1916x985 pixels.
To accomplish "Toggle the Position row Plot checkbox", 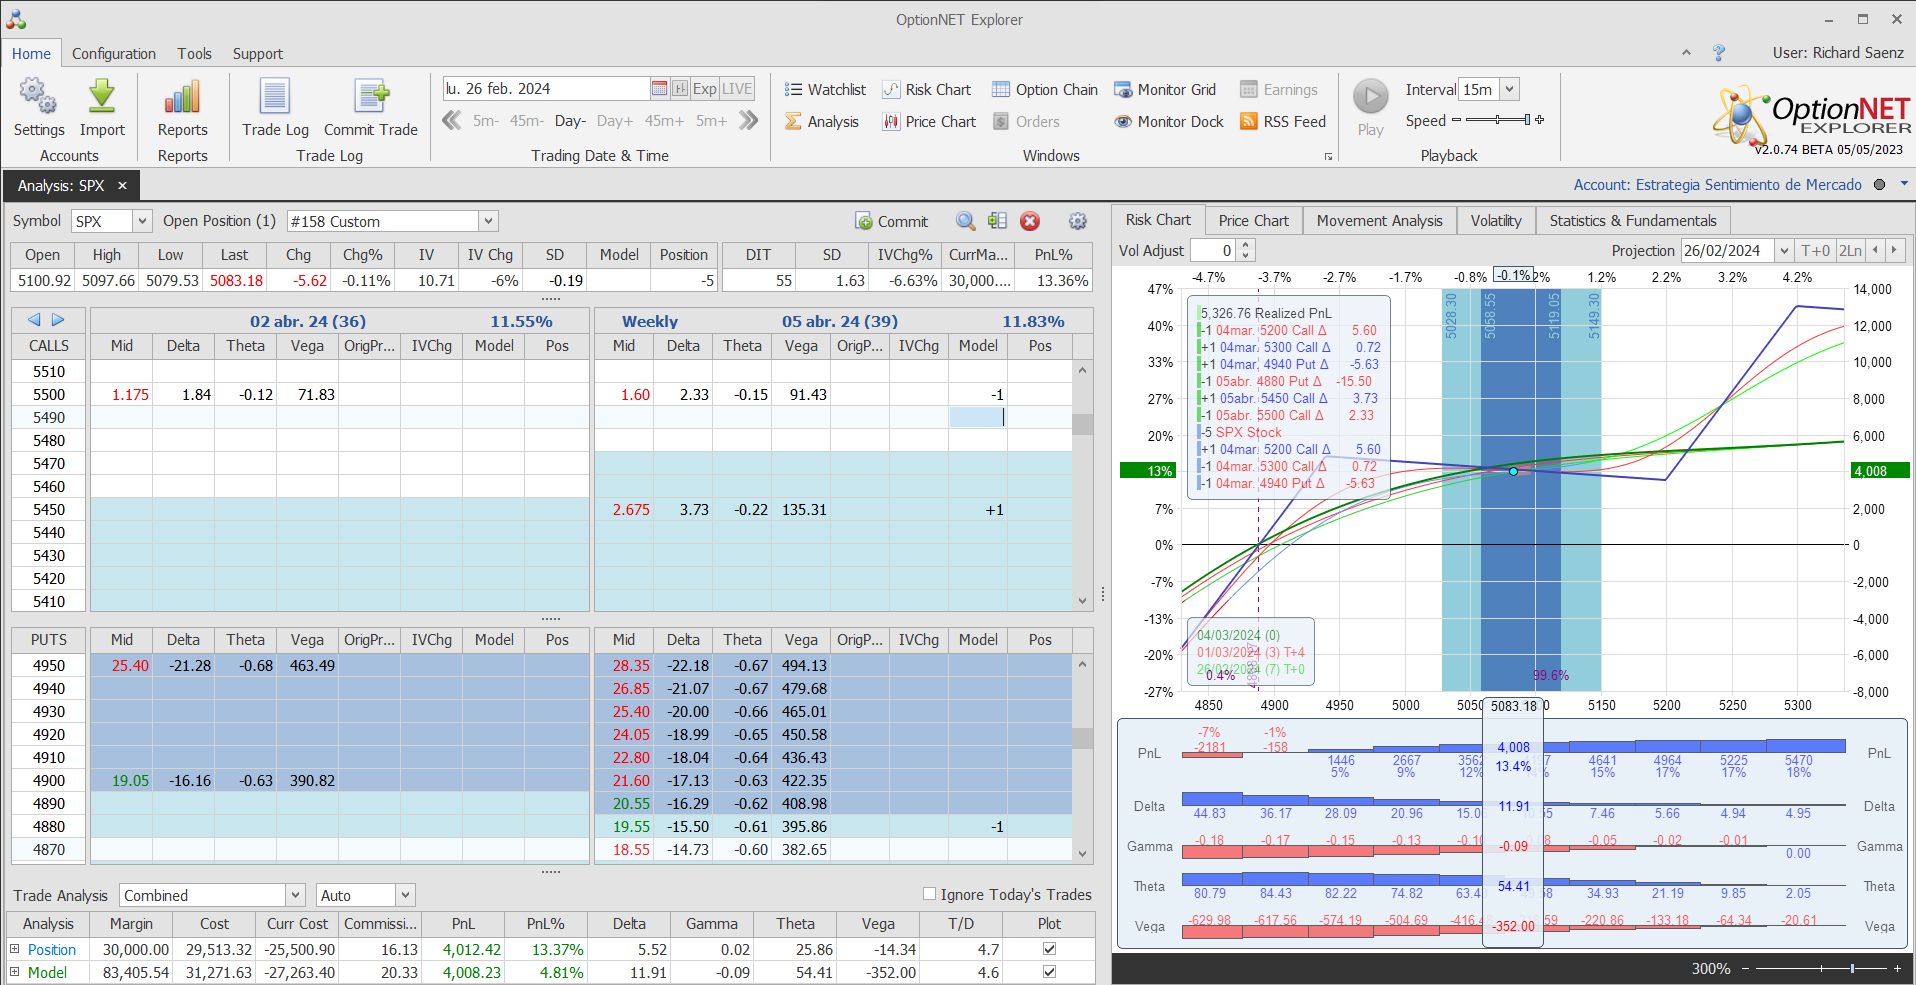I will pos(1049,949).
